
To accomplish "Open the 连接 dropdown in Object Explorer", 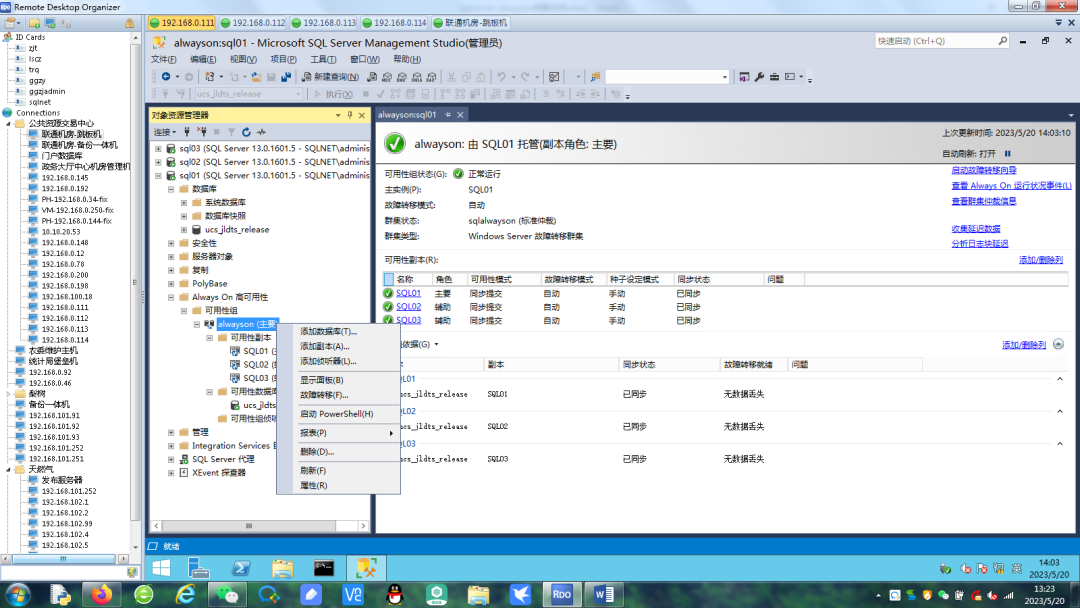I will pos(165,132).
